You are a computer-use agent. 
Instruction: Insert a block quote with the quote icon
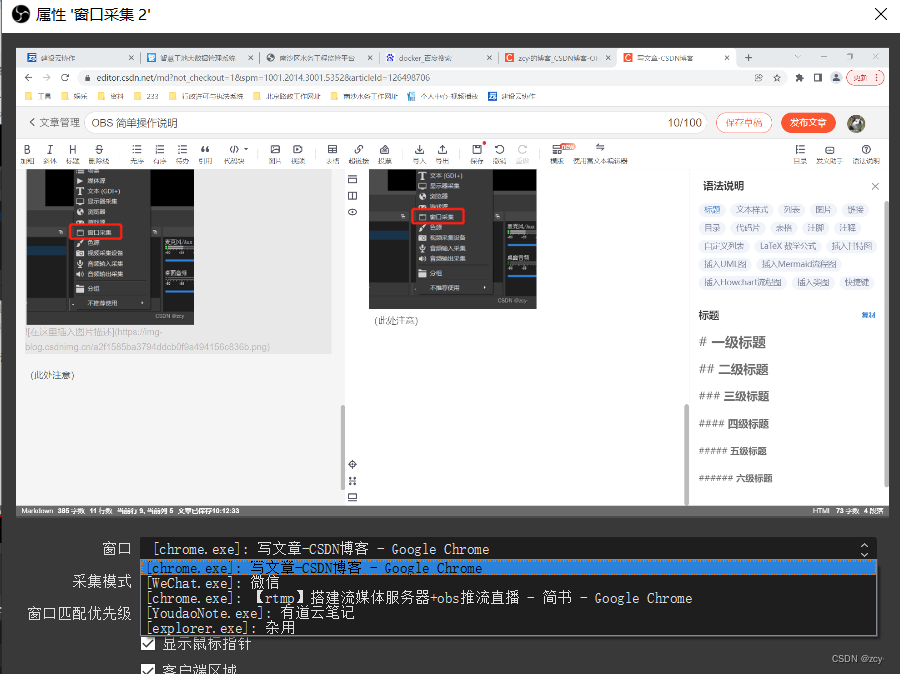[205, 150]
